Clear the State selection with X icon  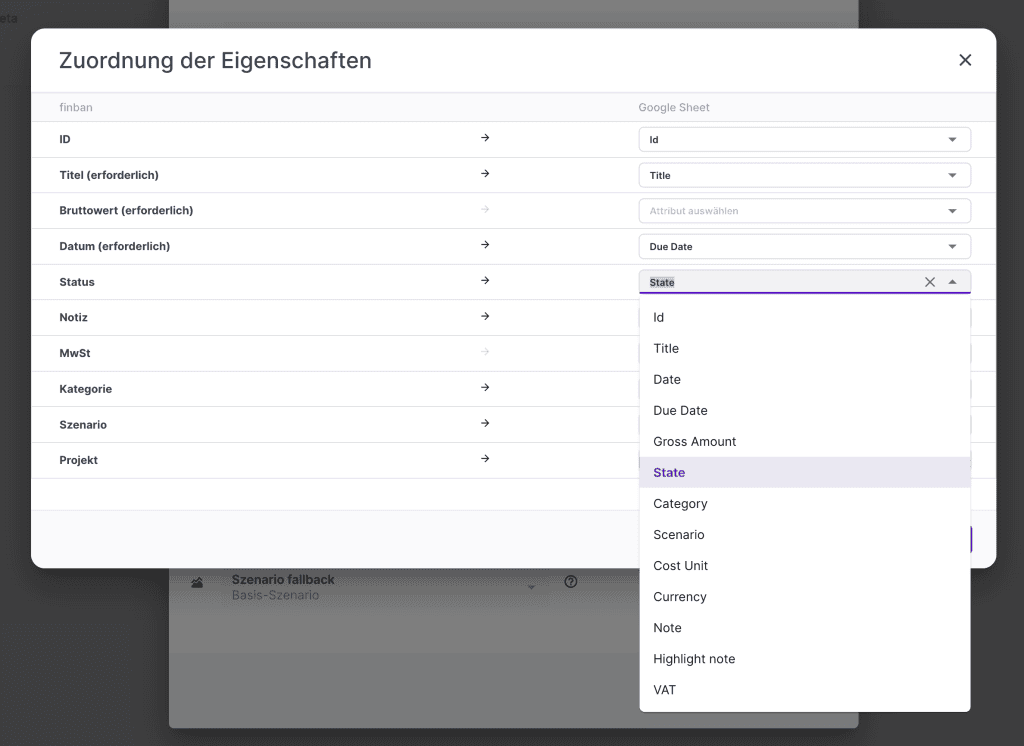[x=930, y=282]
